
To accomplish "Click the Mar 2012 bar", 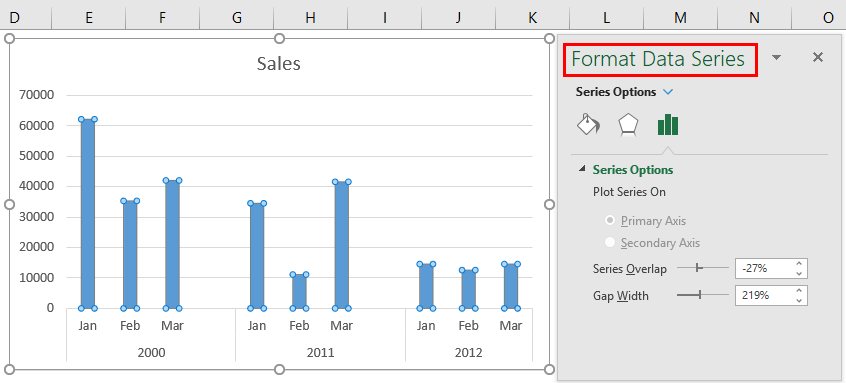I will point(511,286).
